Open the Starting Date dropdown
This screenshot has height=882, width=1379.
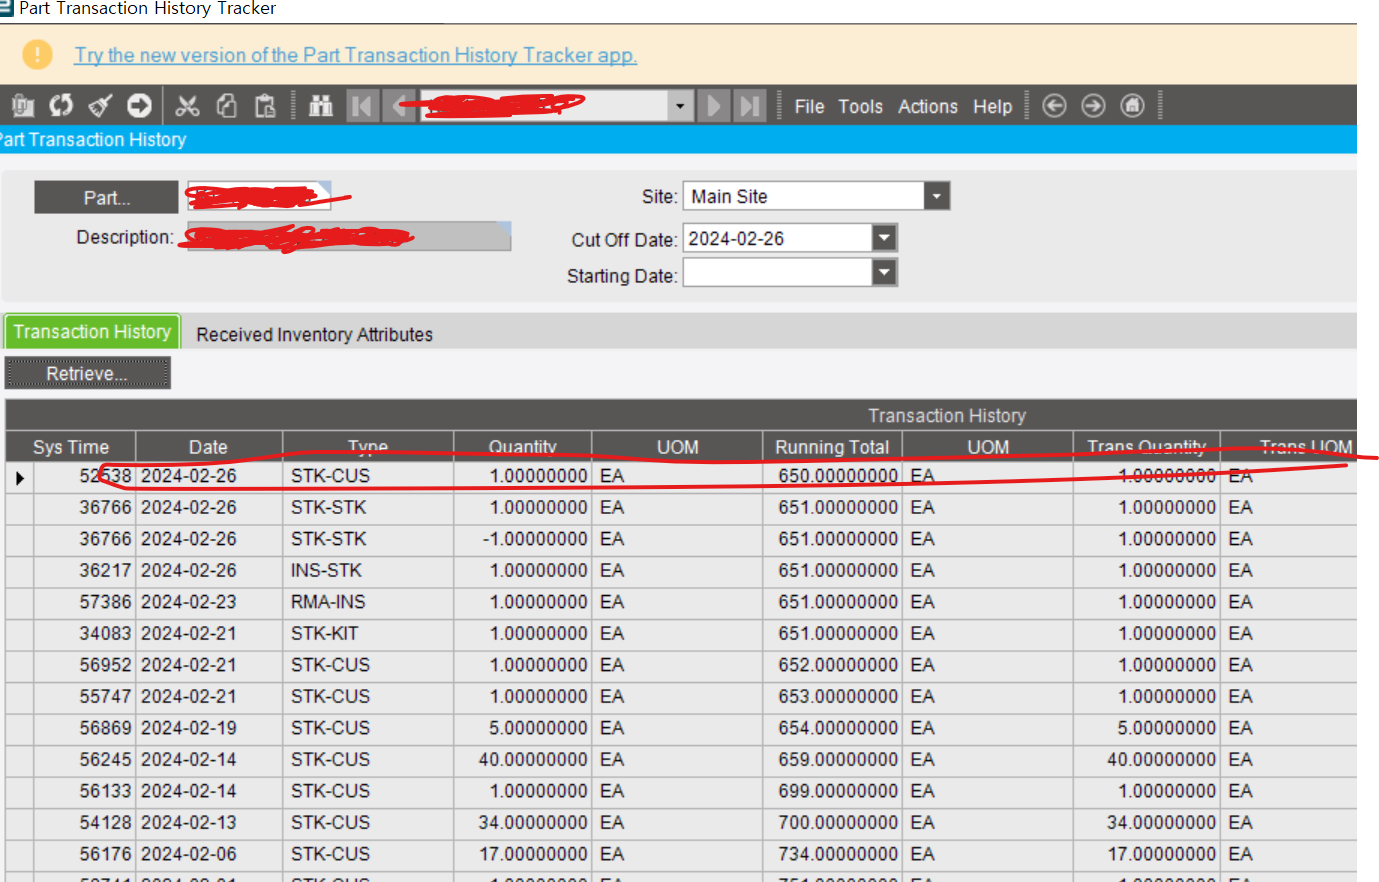880,272
